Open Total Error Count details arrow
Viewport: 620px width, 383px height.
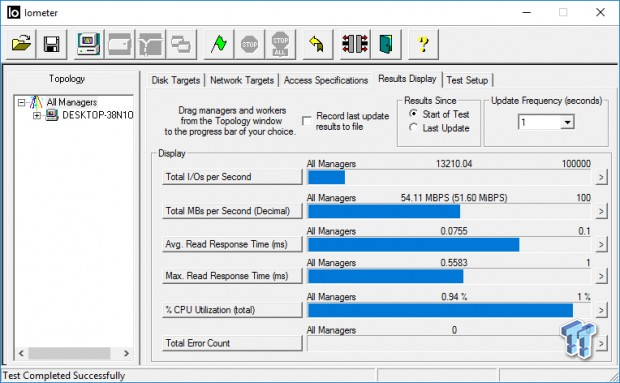(601, 343)
